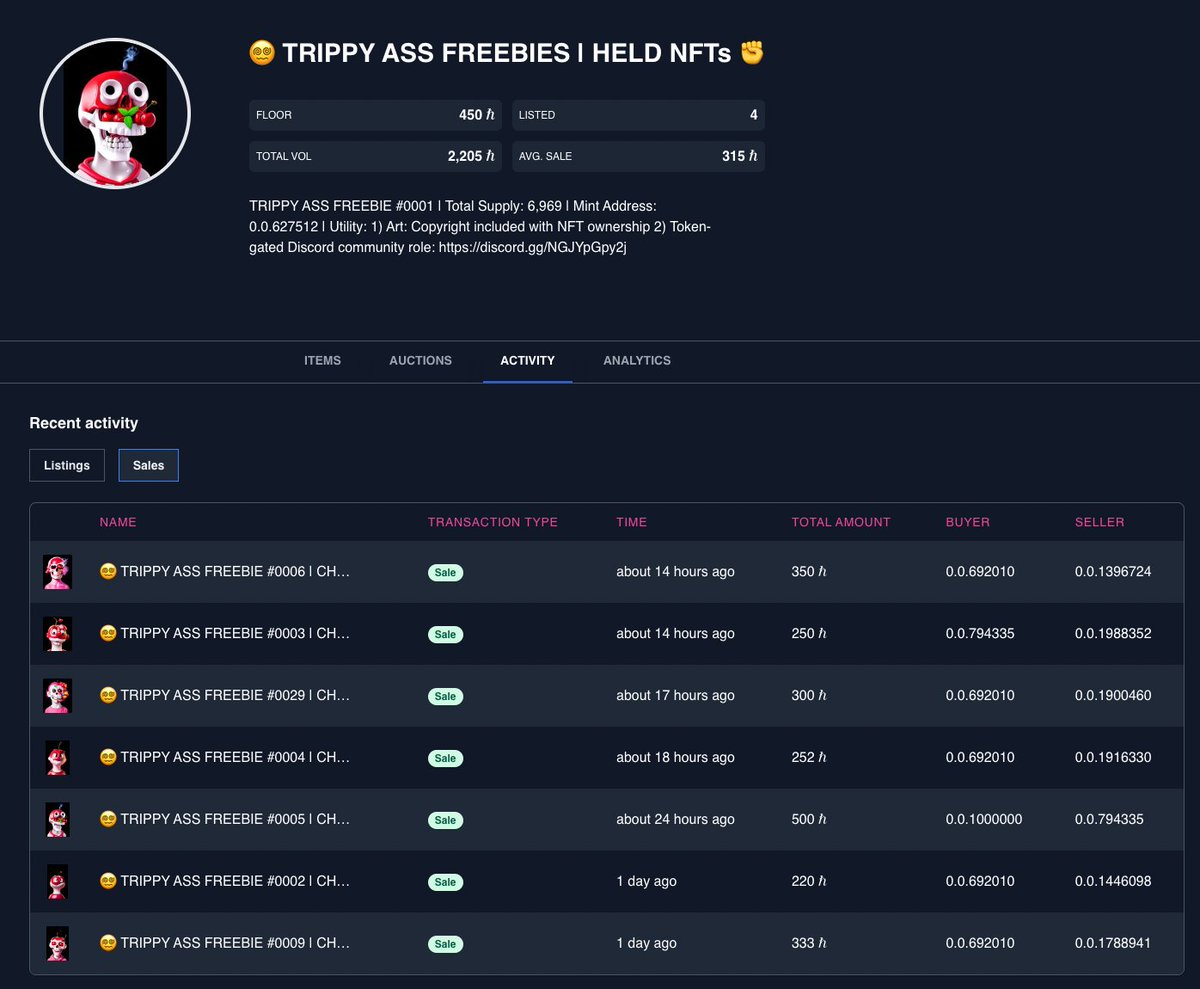Open TRIPPY ASS FREEBIE #0029 name link
Image resolution: width=1200 pixels, height=989 pixels.
pos(225,696)
